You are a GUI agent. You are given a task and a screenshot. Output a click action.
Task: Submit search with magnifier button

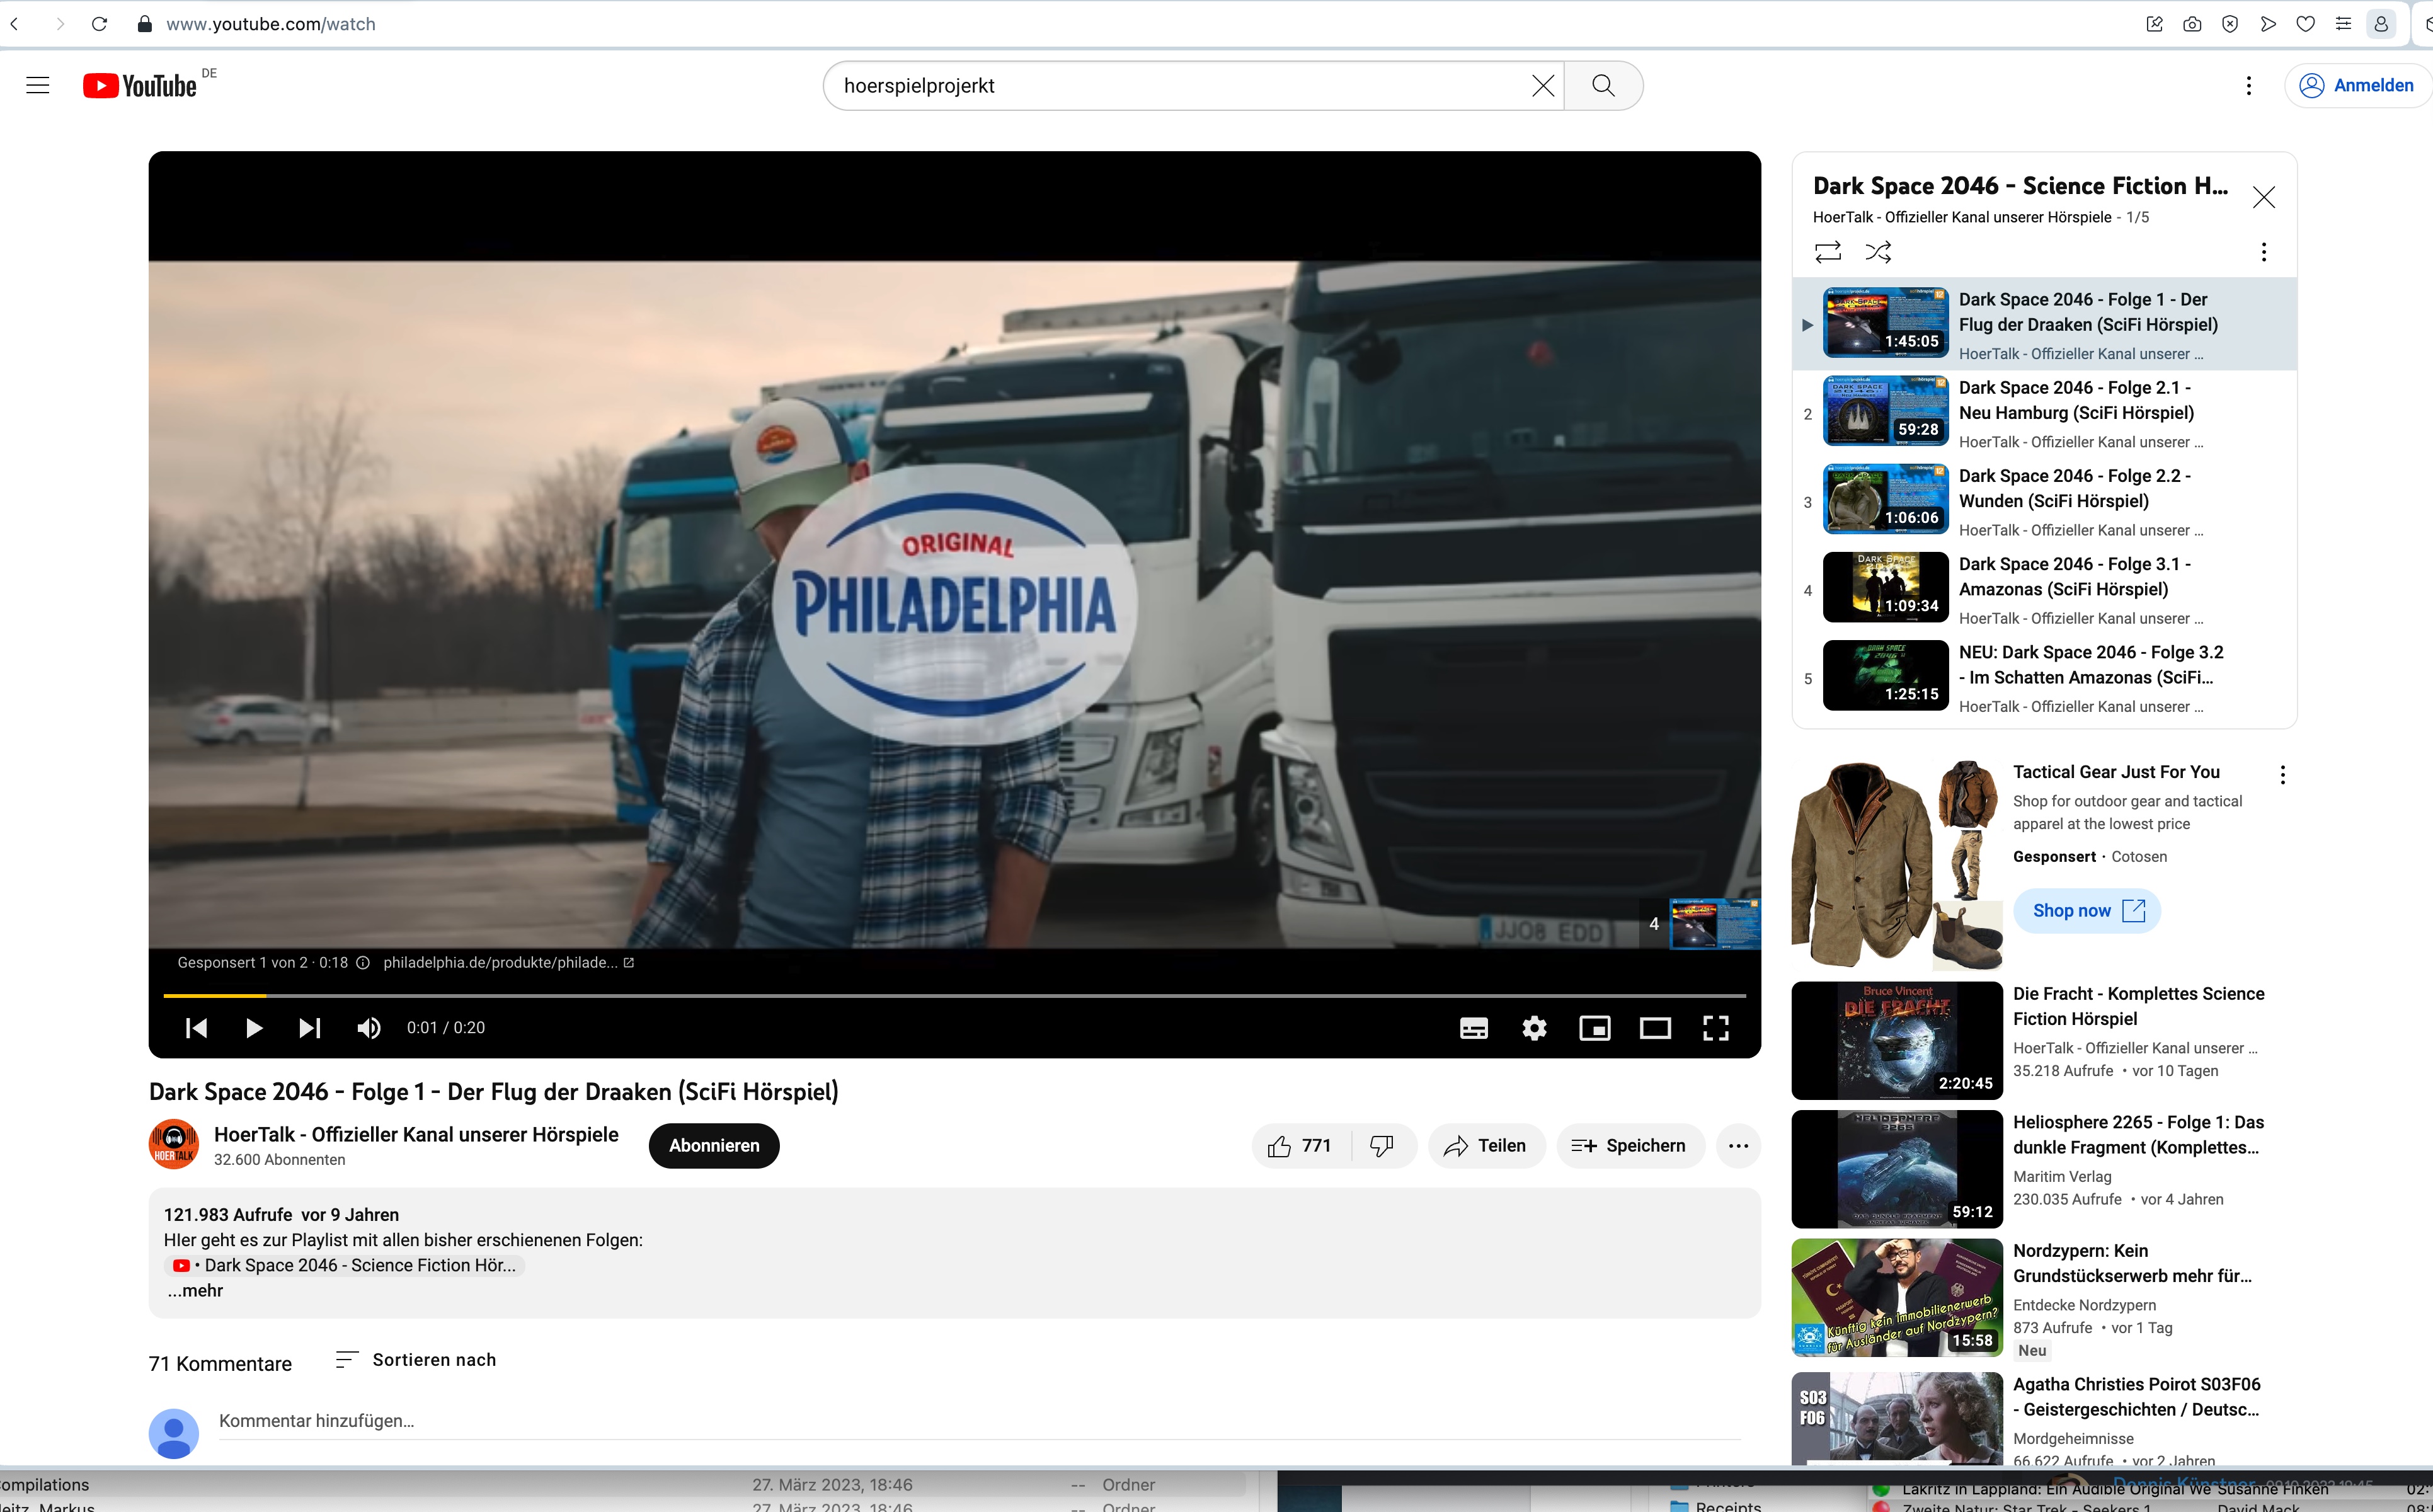pyautogui.click(x=1603, y=86)
